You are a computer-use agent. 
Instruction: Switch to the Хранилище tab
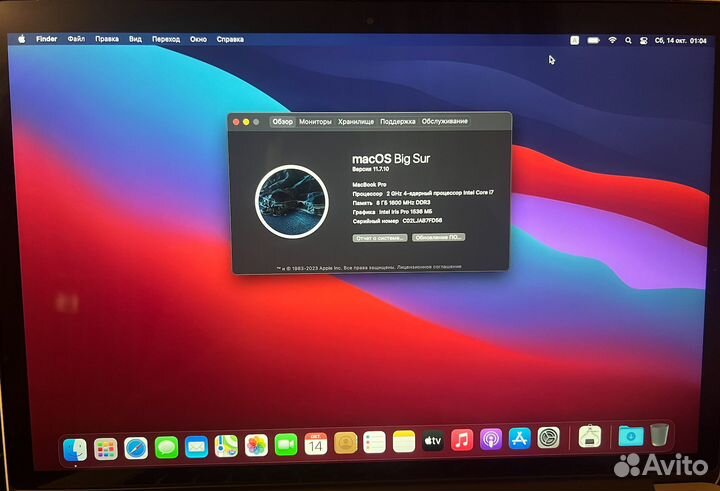356,122
